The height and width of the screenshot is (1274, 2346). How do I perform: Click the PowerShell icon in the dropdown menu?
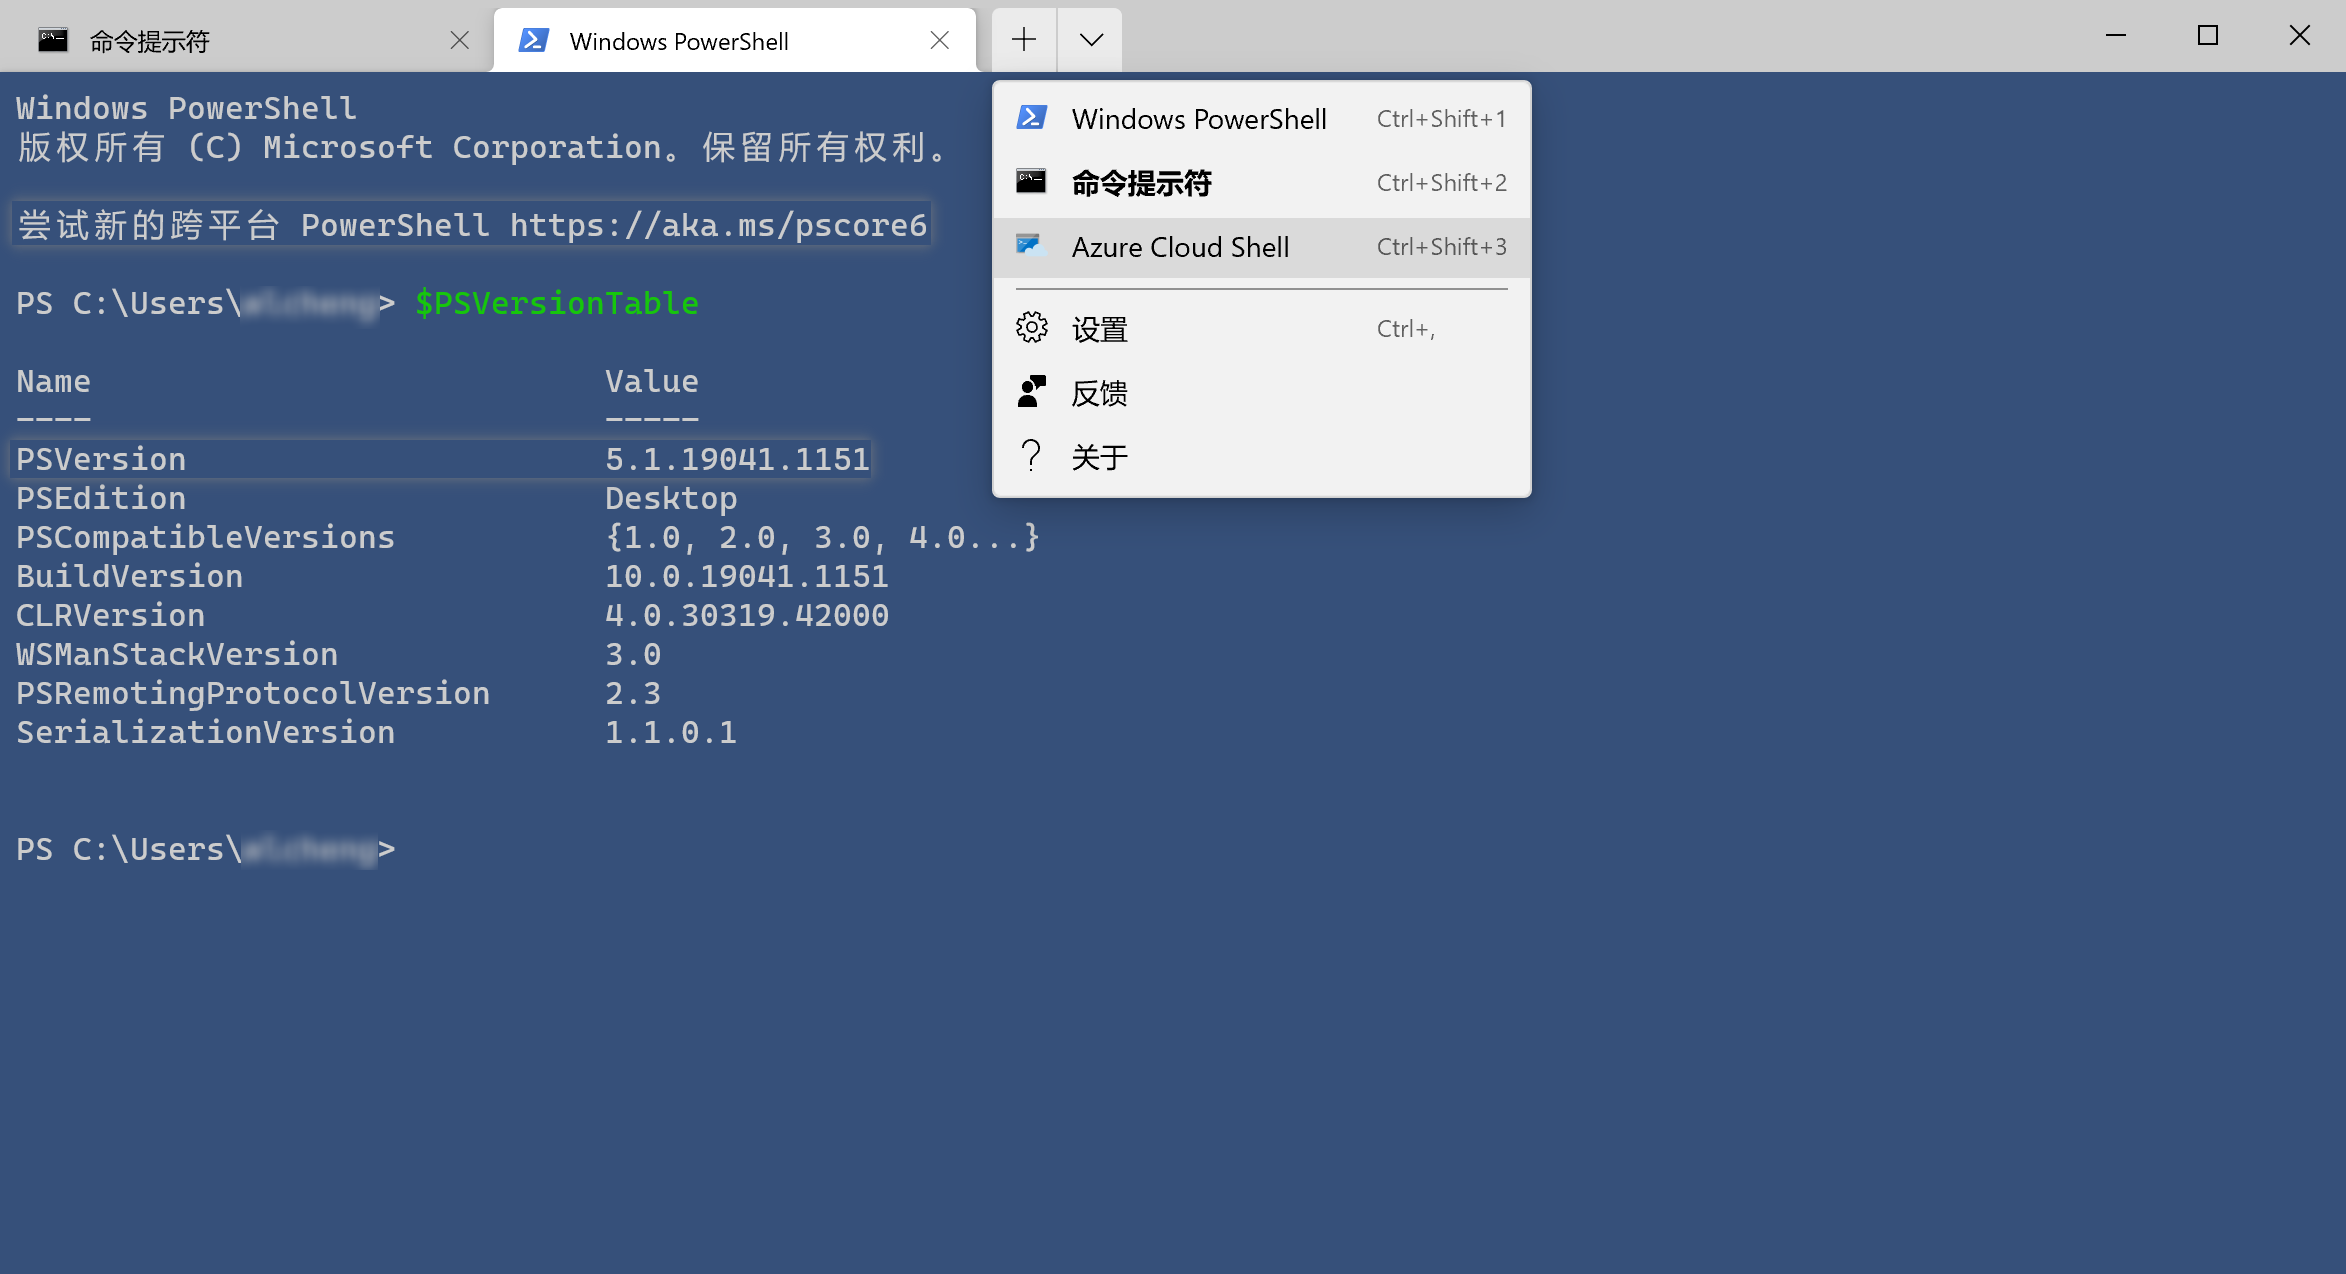click(1031, 118)
